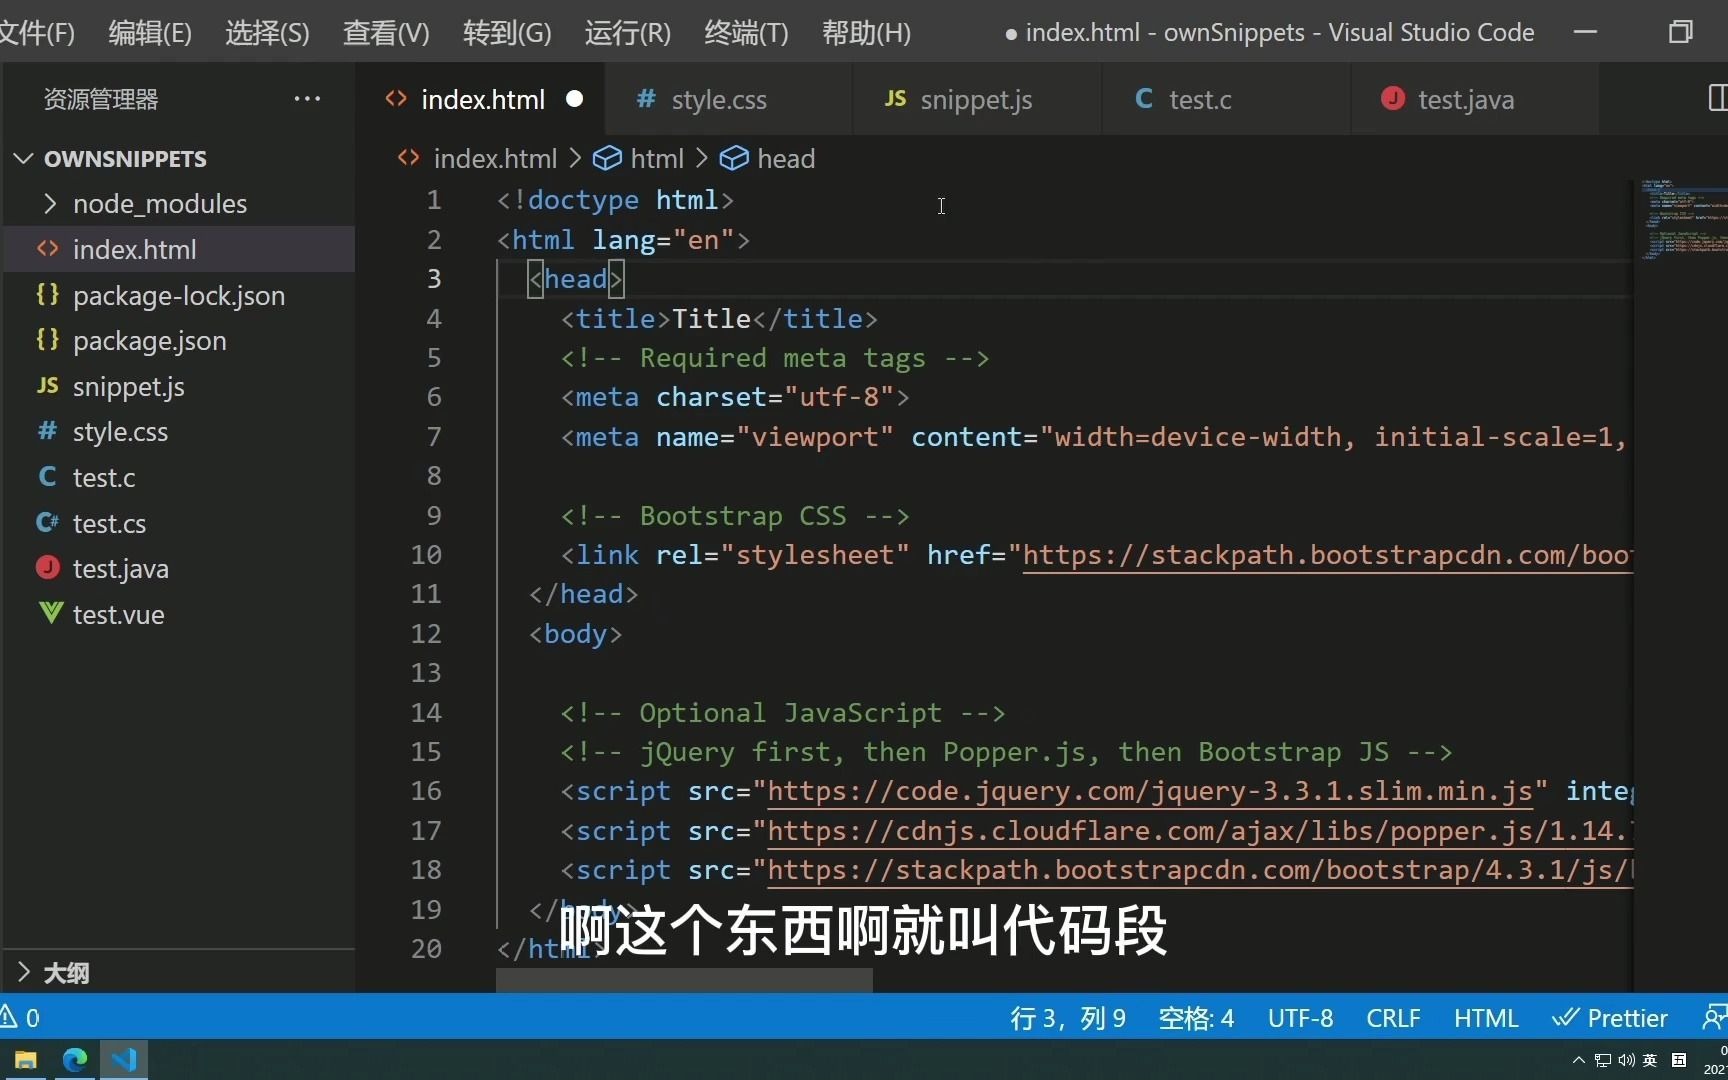Open File Explorer from the taskbar
Screen dimensions: 1728x1080
(x=26, y=1060)
